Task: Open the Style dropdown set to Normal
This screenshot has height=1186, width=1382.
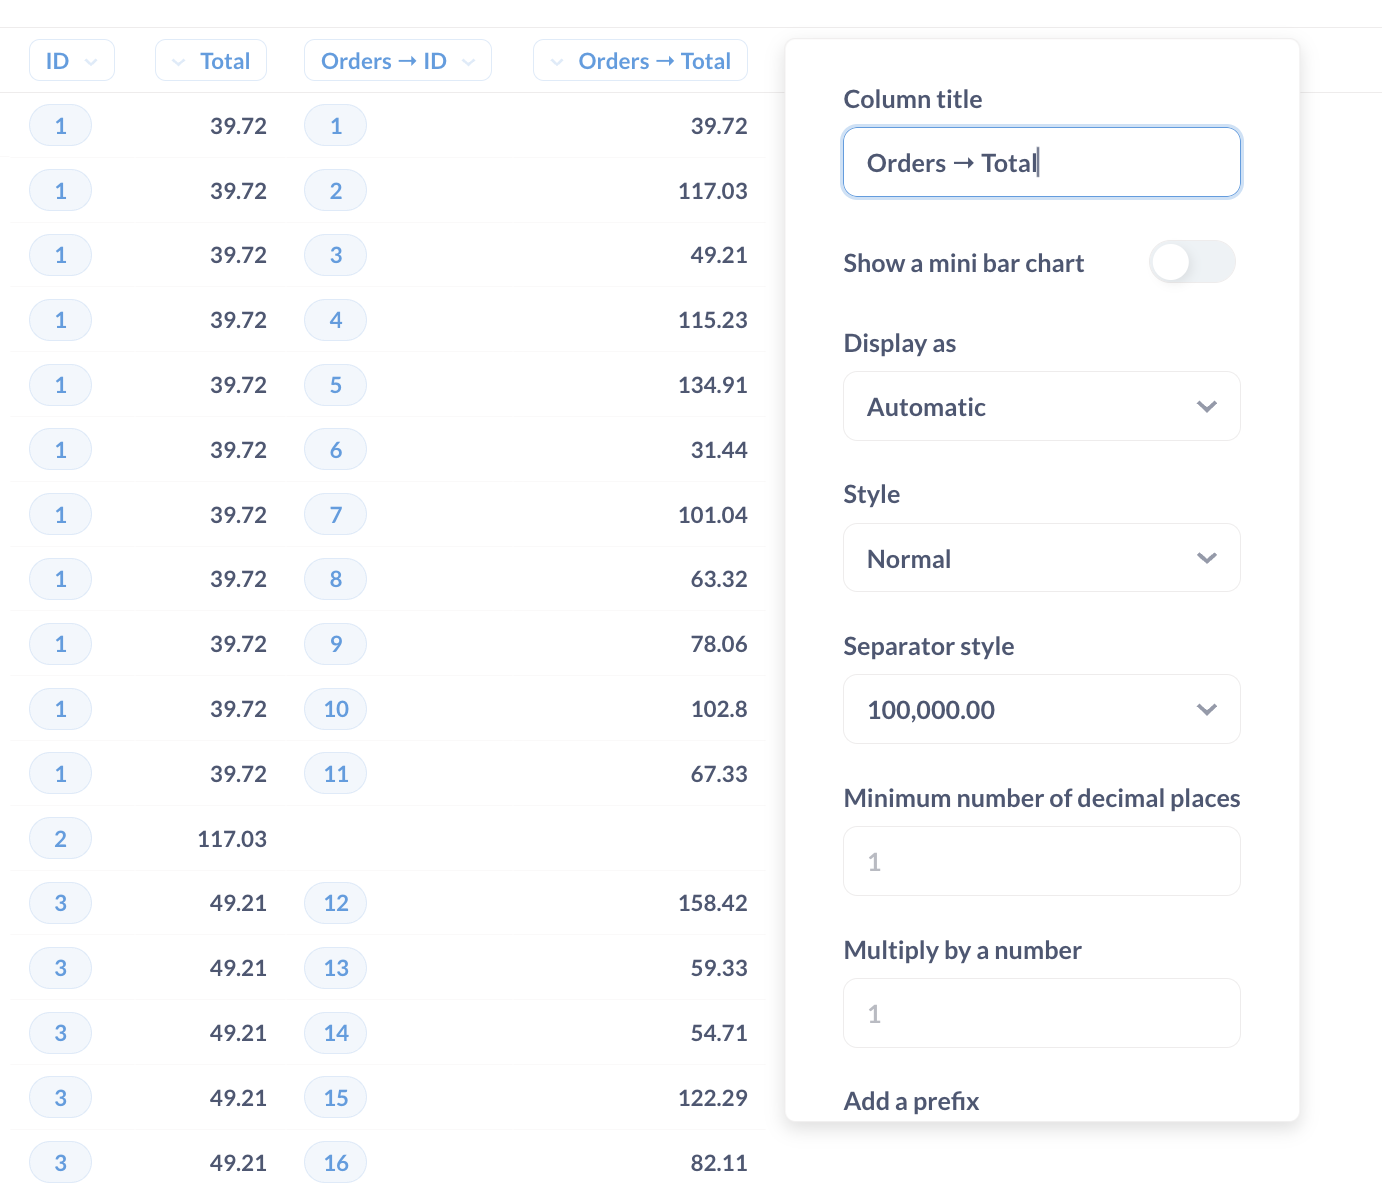Action: tap(1041, 557)
